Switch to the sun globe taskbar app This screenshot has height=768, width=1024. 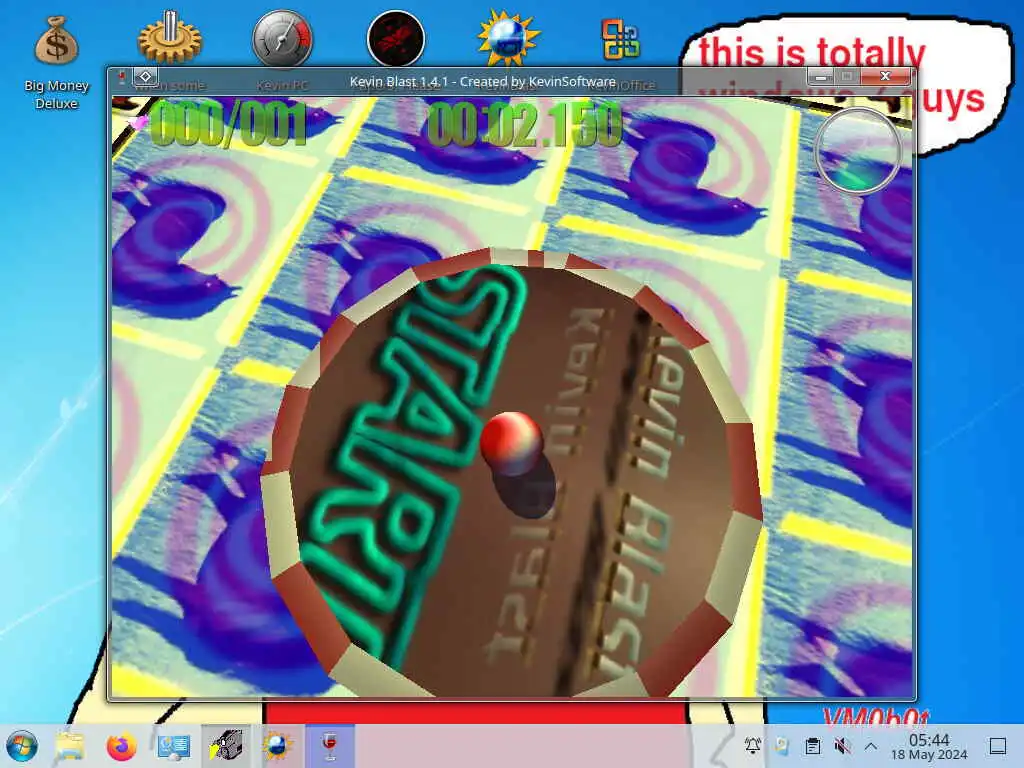(278, 746)
